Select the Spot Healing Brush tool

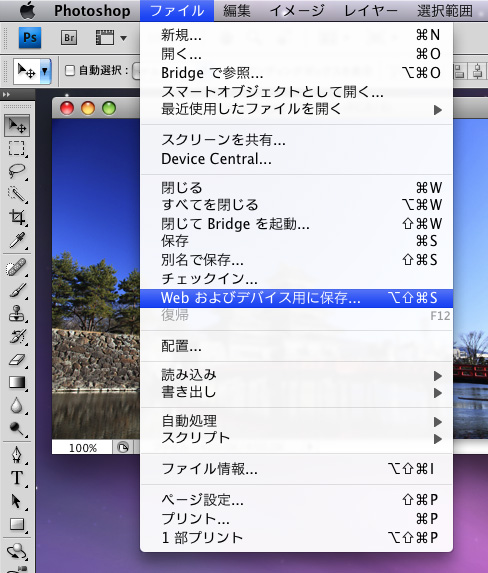(x=17, y=267)
